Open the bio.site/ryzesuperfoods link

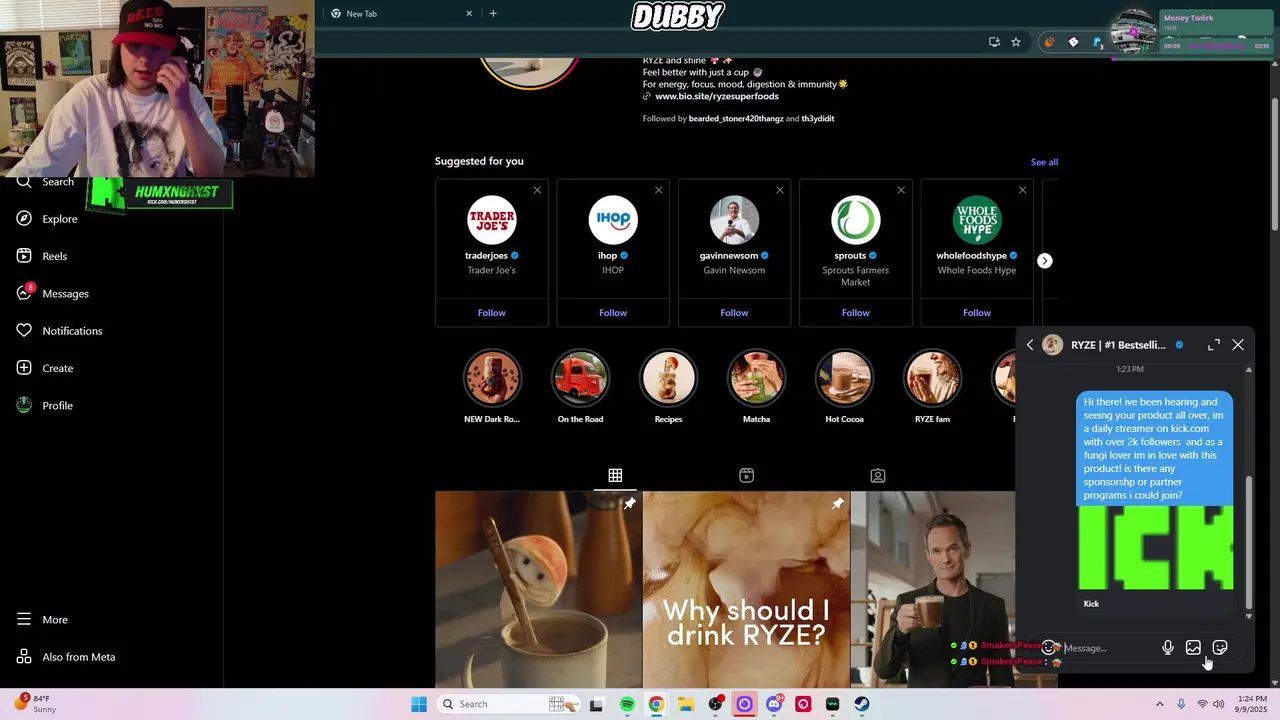(716, 97)
